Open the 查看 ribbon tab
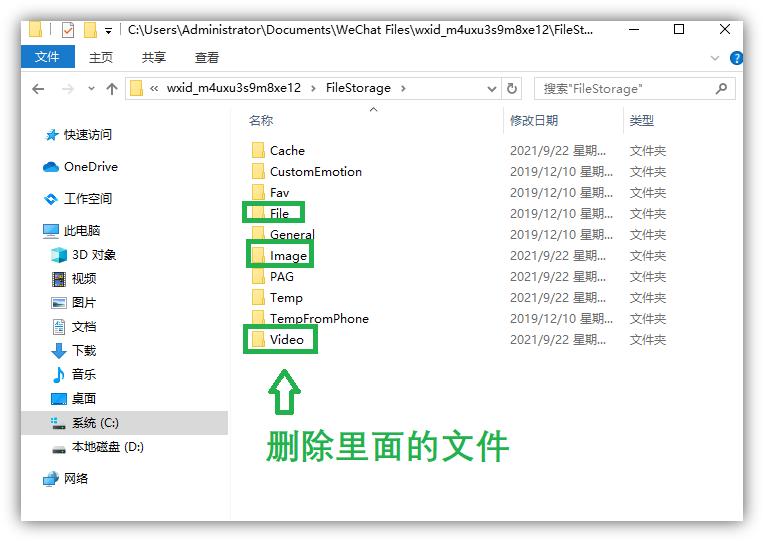764x542 pixels. (207, 58)
